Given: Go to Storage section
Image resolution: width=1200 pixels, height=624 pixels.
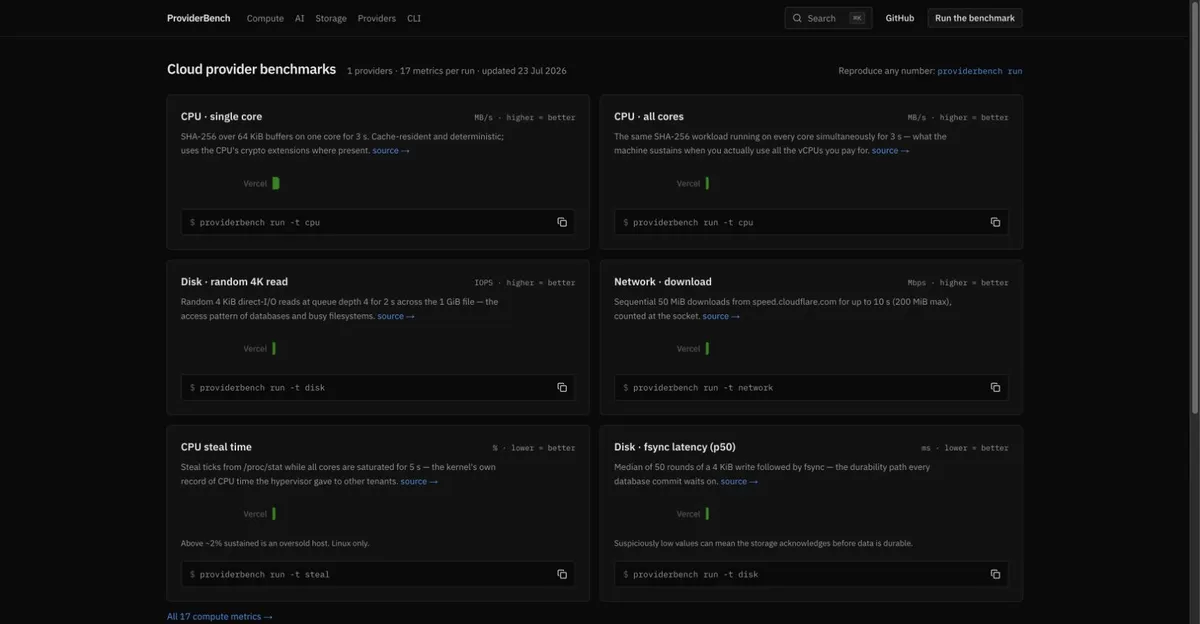Looking at the screenshot, I should pyautogui.click(x=331, y=18).
